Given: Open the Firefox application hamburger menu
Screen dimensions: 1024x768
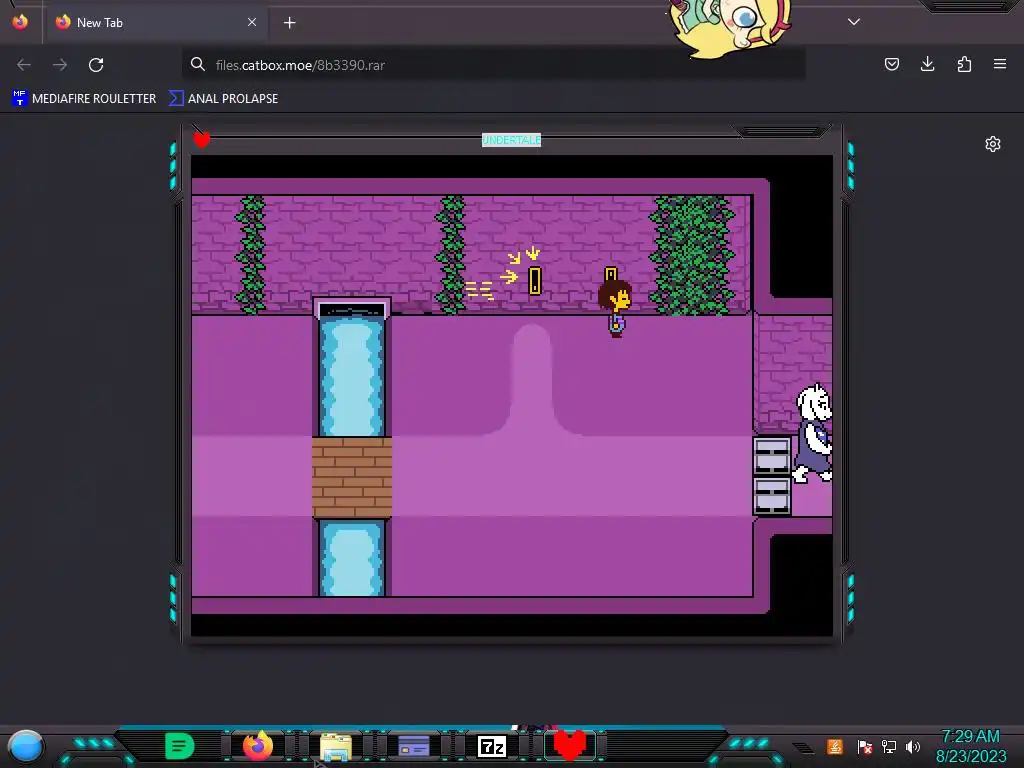Looking at the screenshot, I should pos(1000,64).
